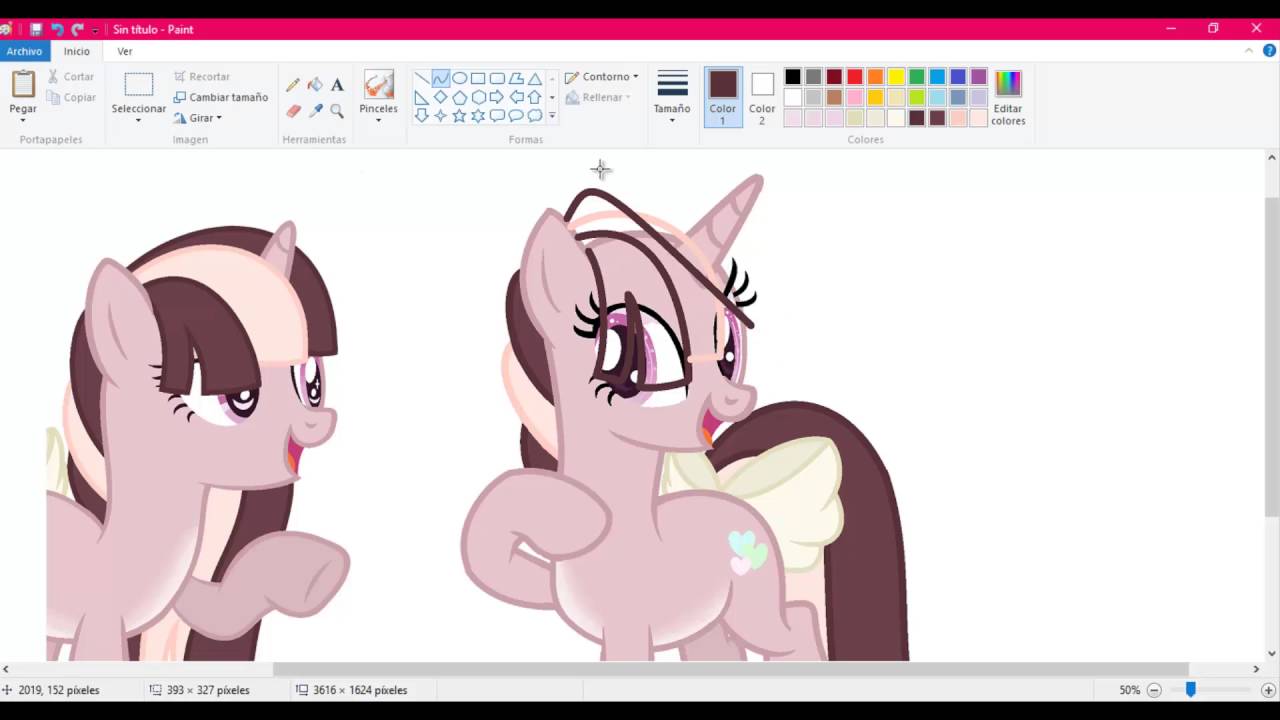Choose the Right triangle shape
This screenshot has width=1280, height=720.
coord(421,97)
